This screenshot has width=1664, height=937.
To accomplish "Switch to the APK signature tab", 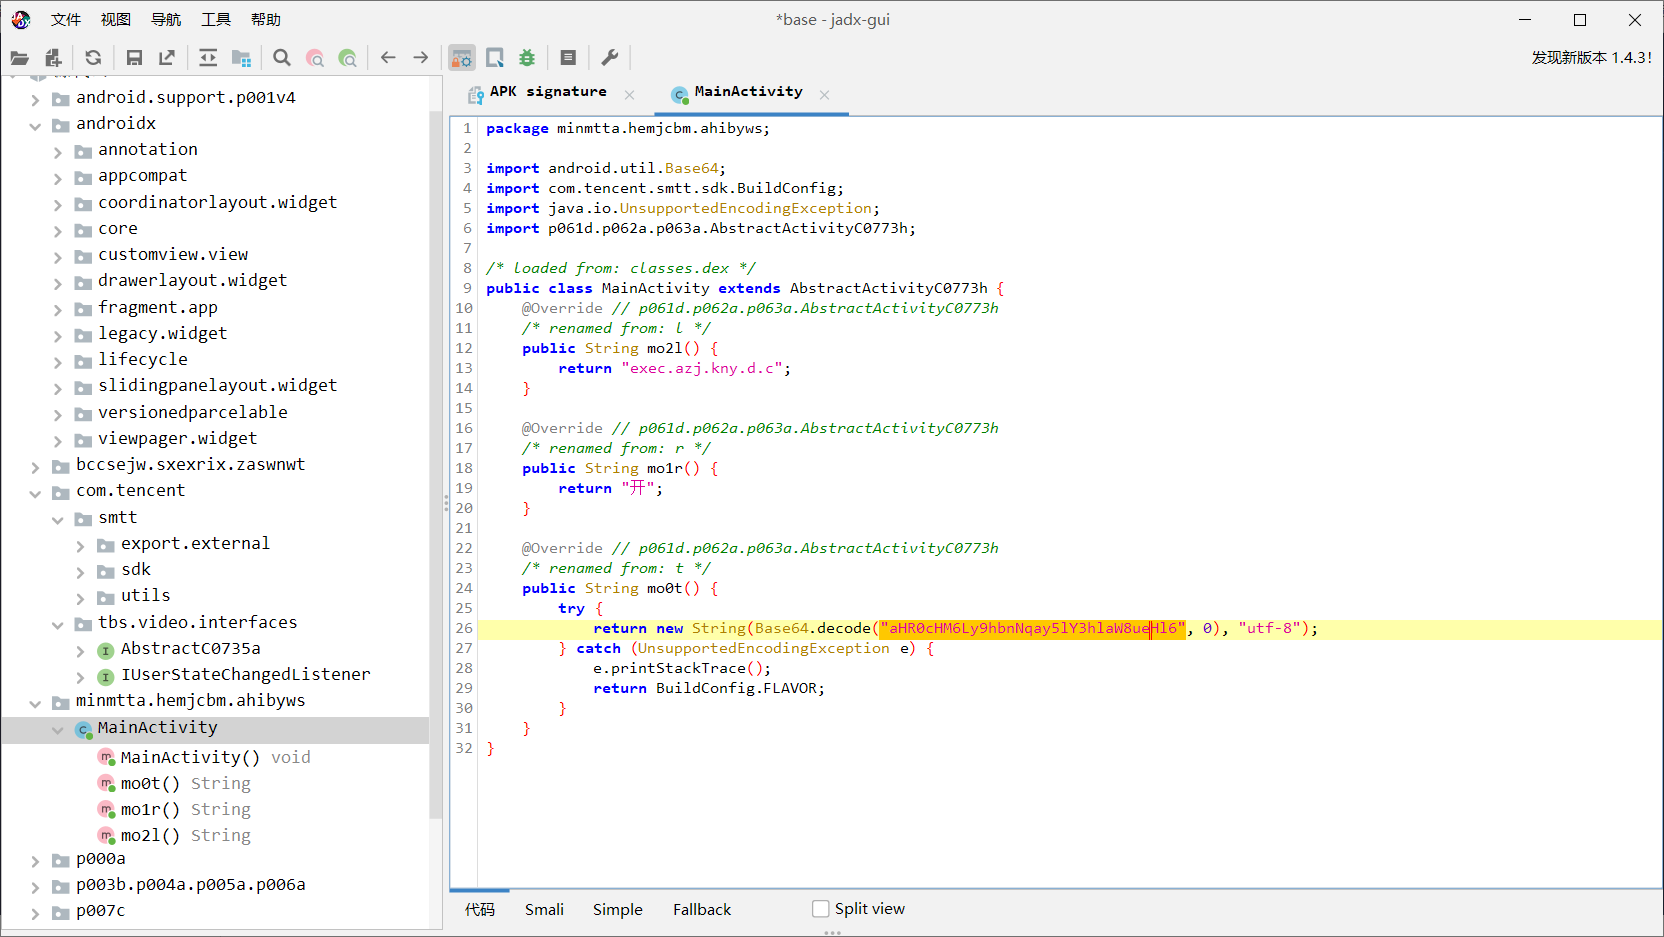I will click(547, 92).
